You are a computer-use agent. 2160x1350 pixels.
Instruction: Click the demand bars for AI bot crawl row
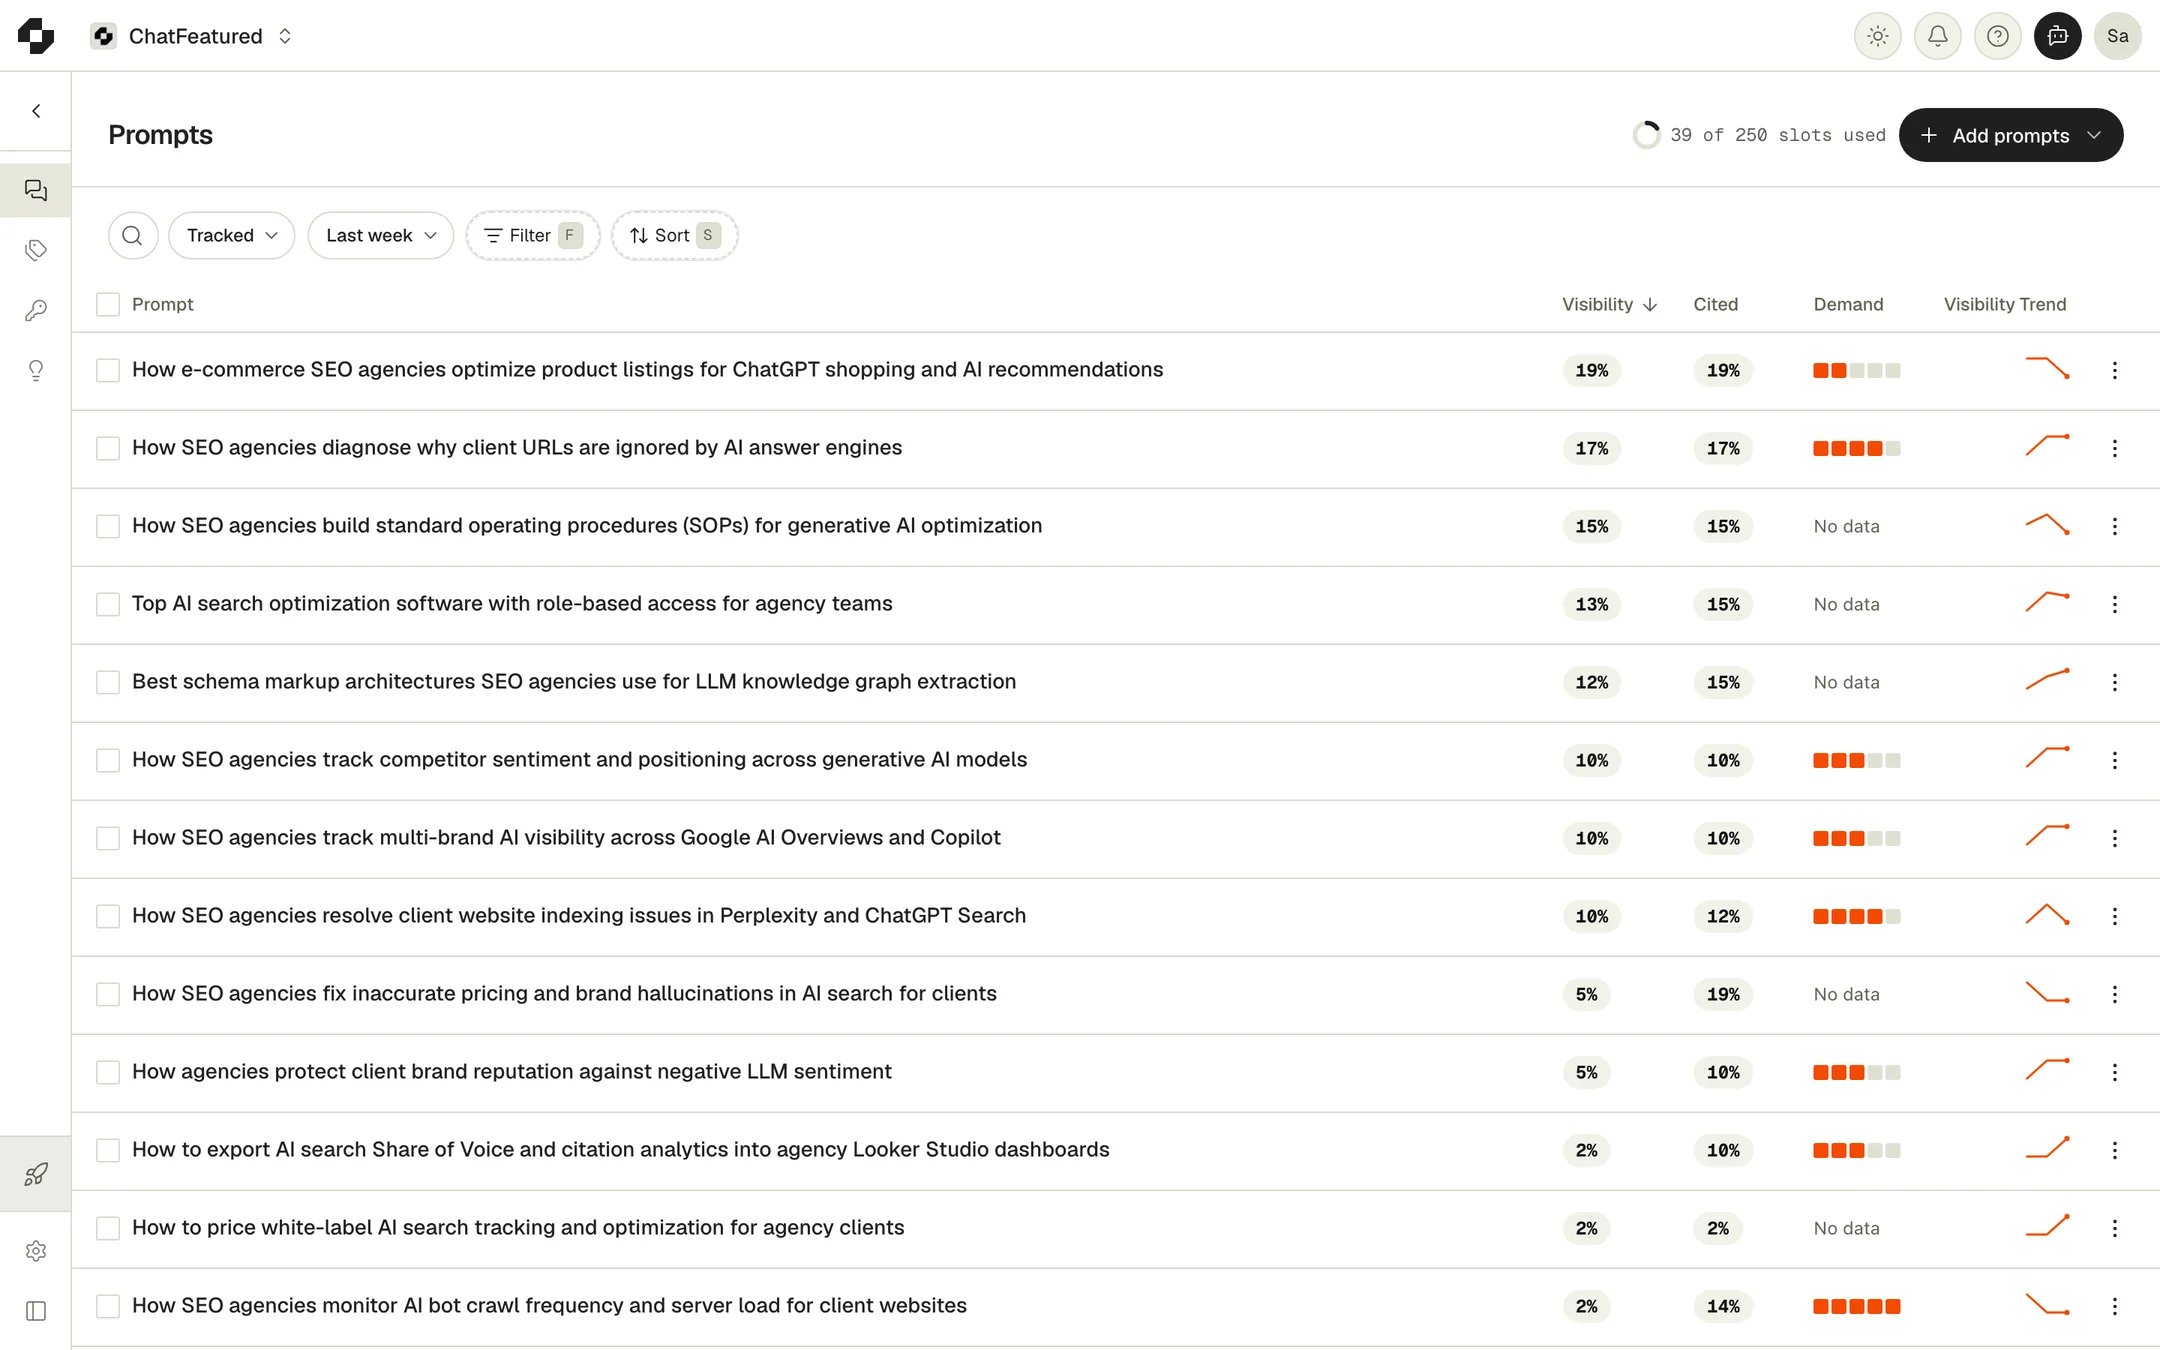coord(1857,1306)
